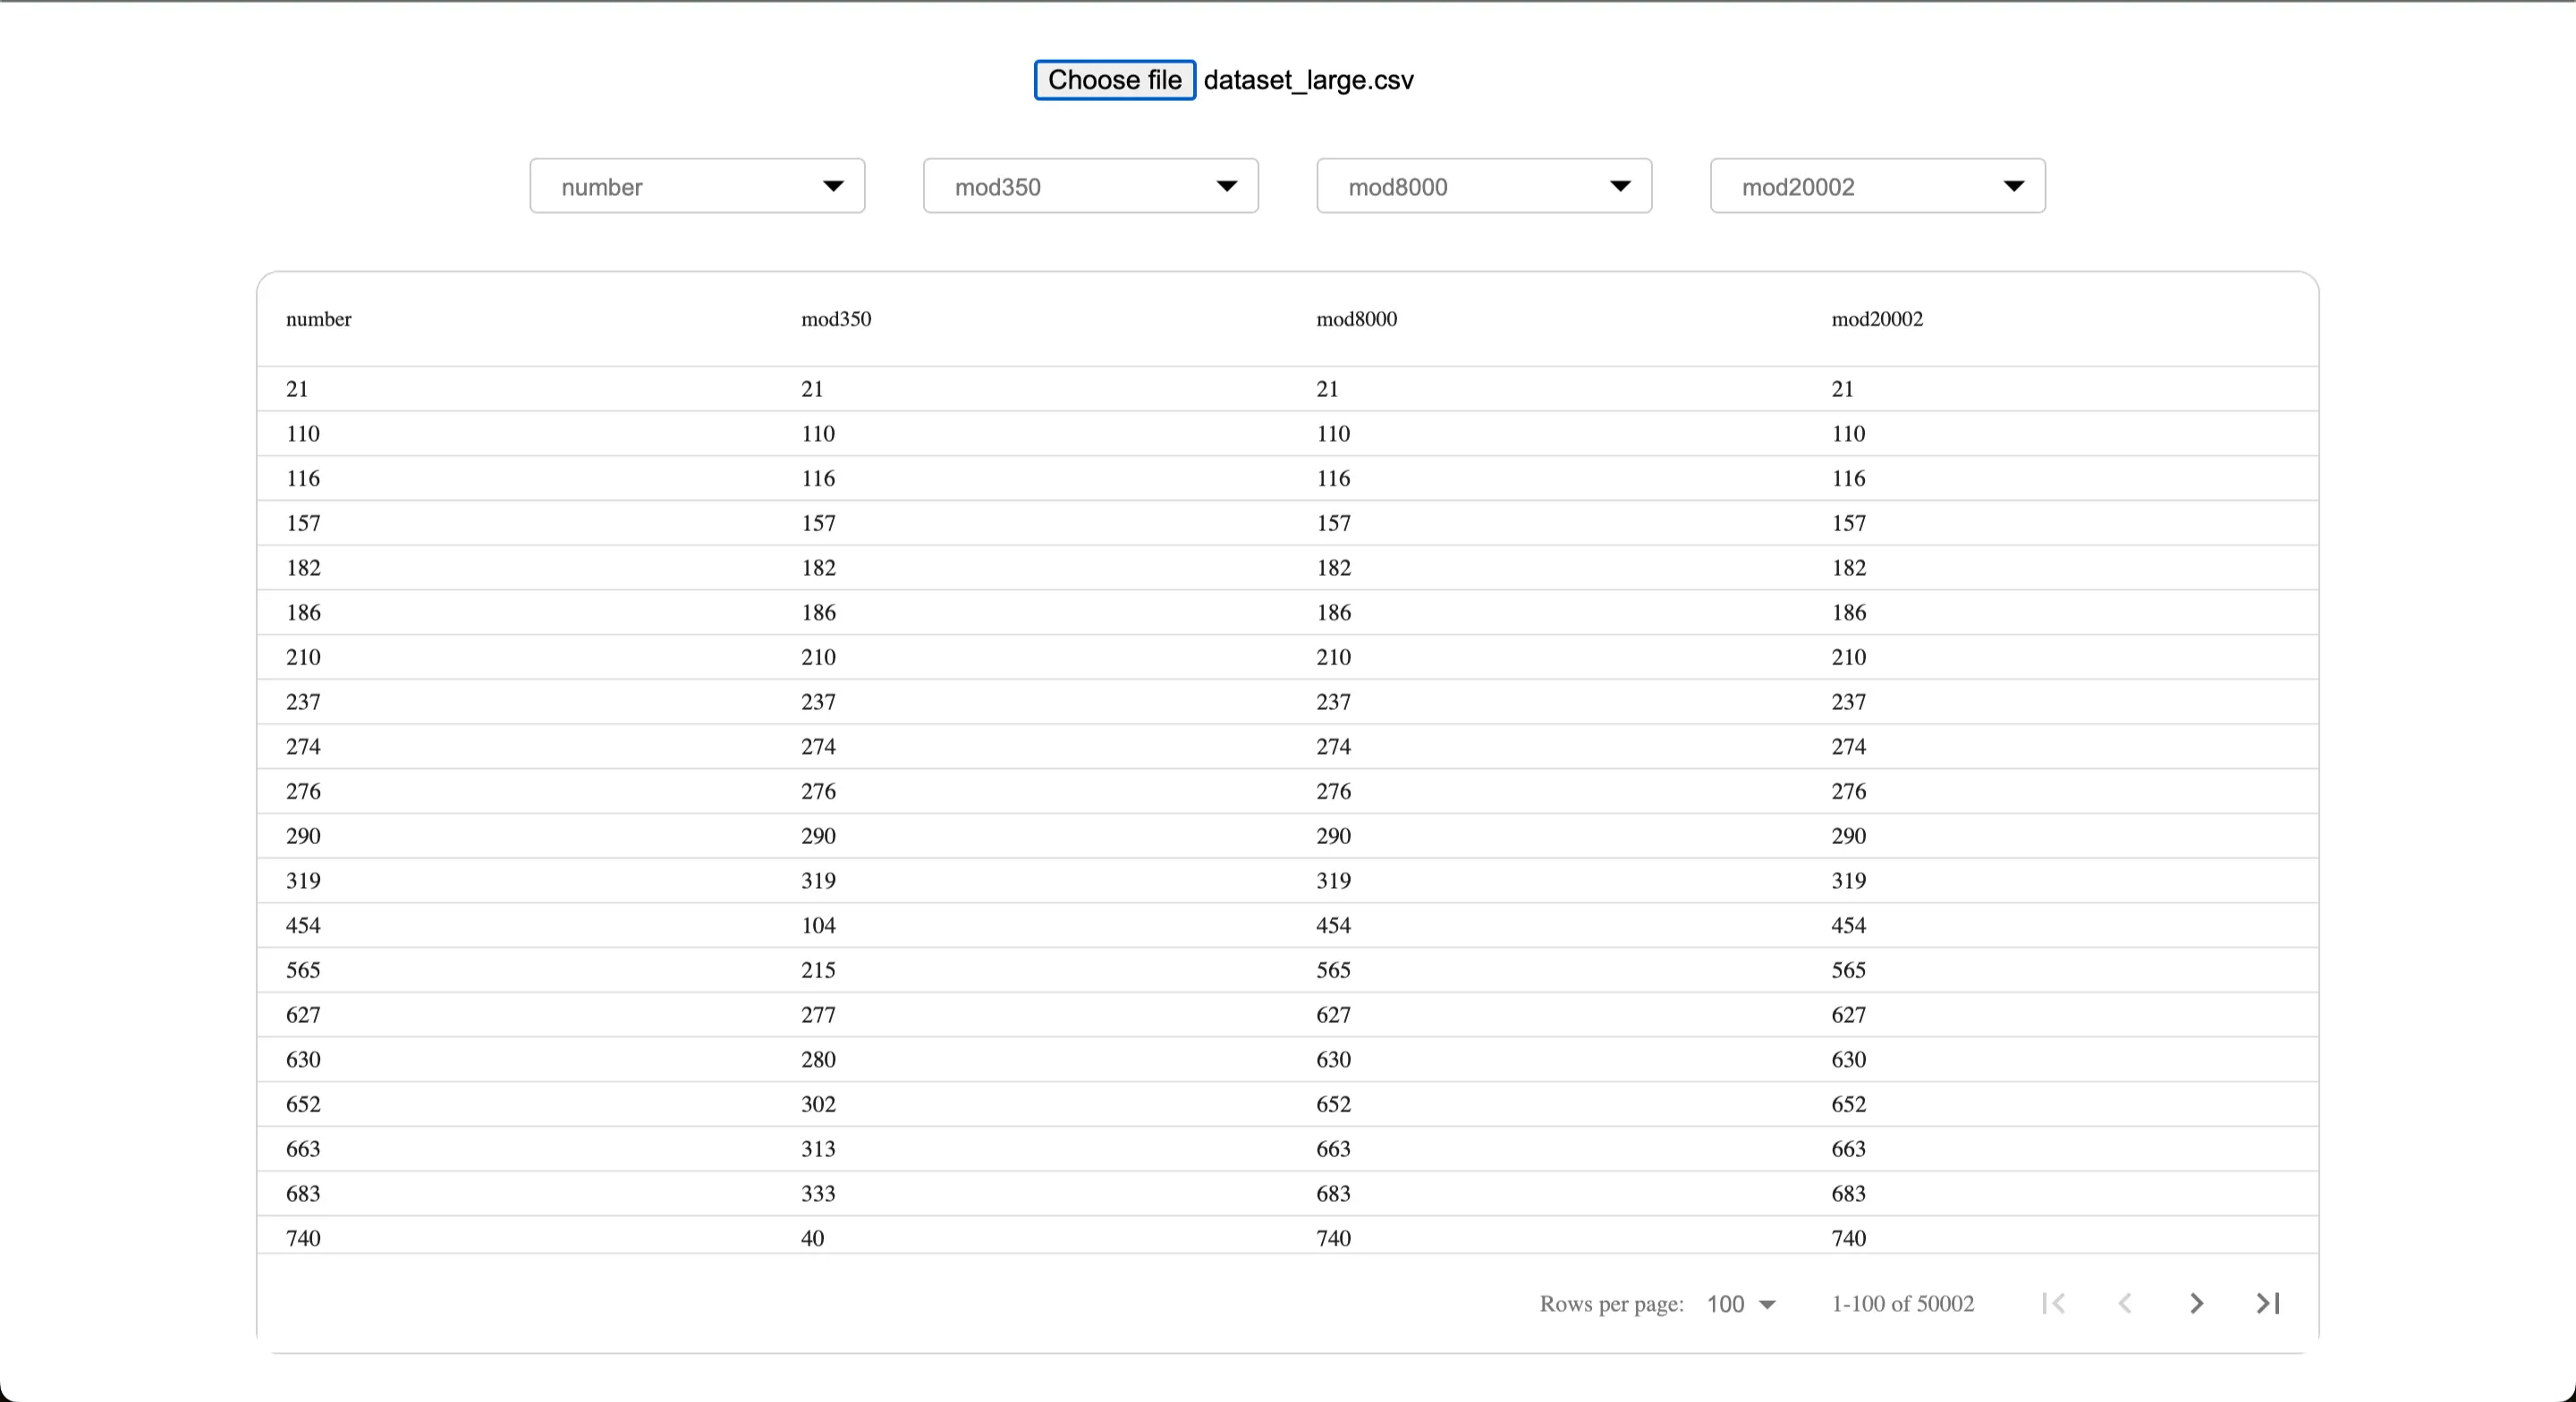The width and height of the screenshot is (2576, 1402).
Task: Click number cell 237
Action: [x=303, y=701]
